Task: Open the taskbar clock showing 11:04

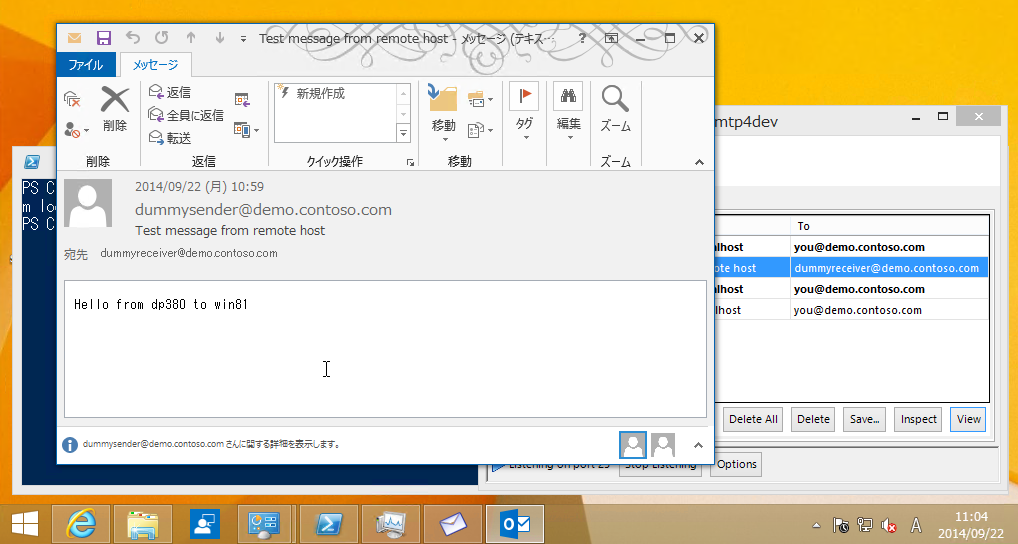Action: pyautogui.click(x=971, y=525)
